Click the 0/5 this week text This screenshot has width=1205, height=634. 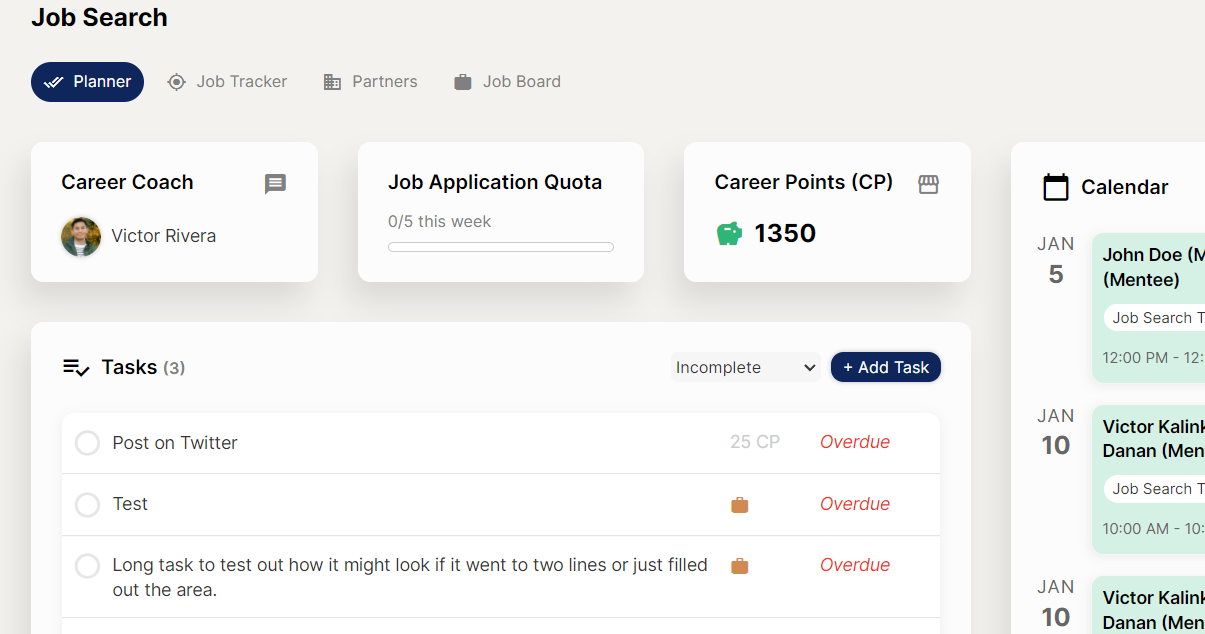(440, 221)
